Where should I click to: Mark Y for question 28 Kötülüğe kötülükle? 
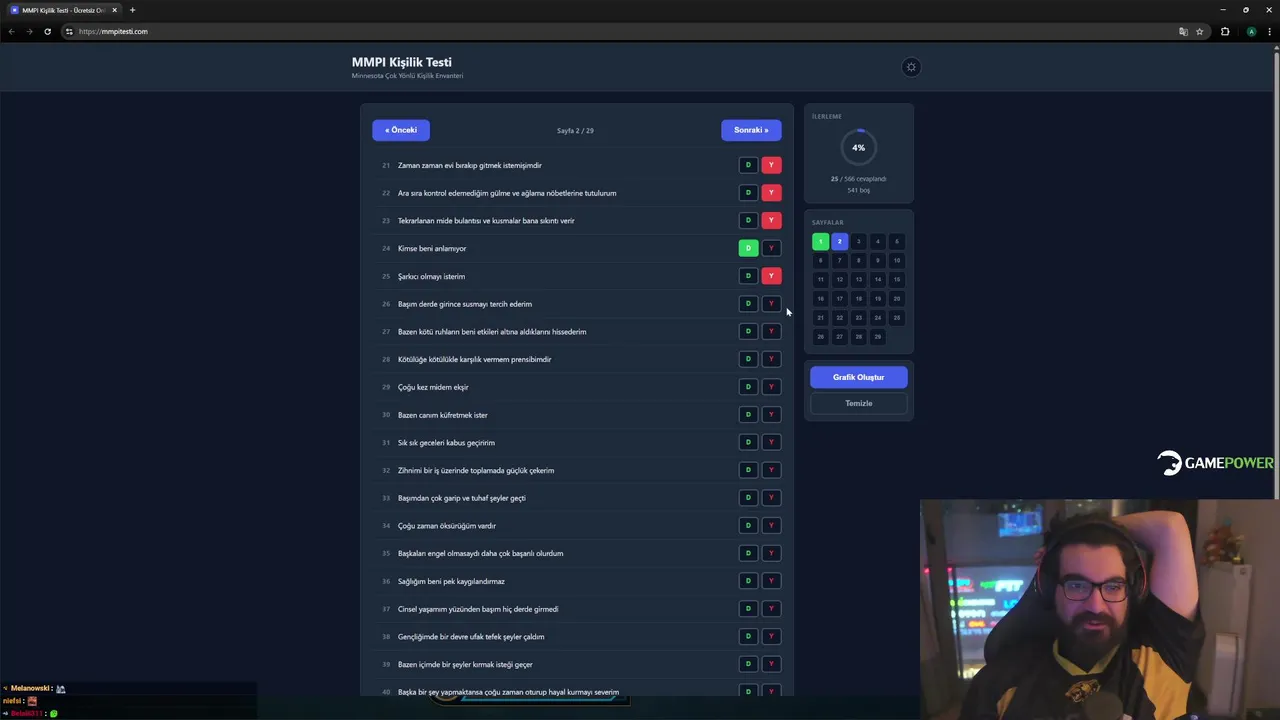771,359
